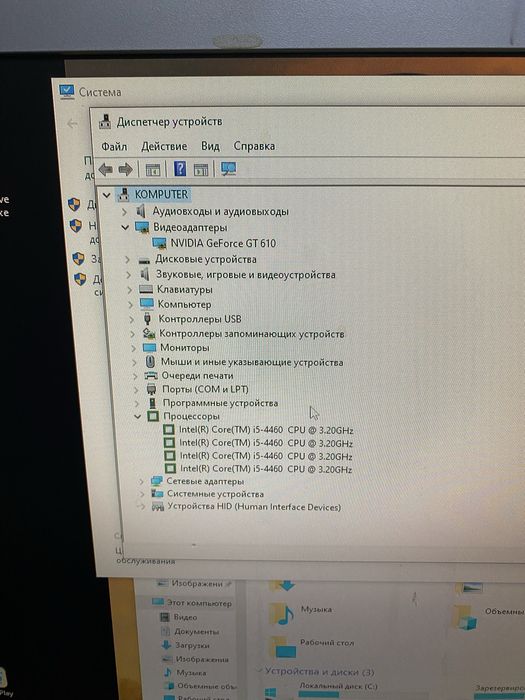Expand Сетевые адаптеры
Viewport: 525px width, 700px height.
141,481
